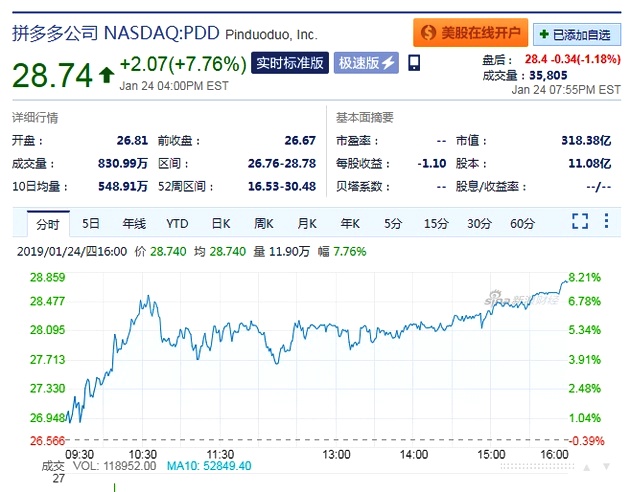
Task: Click the 拼多多公司 NASDAQ:PDD title
Action: (116, 33)
